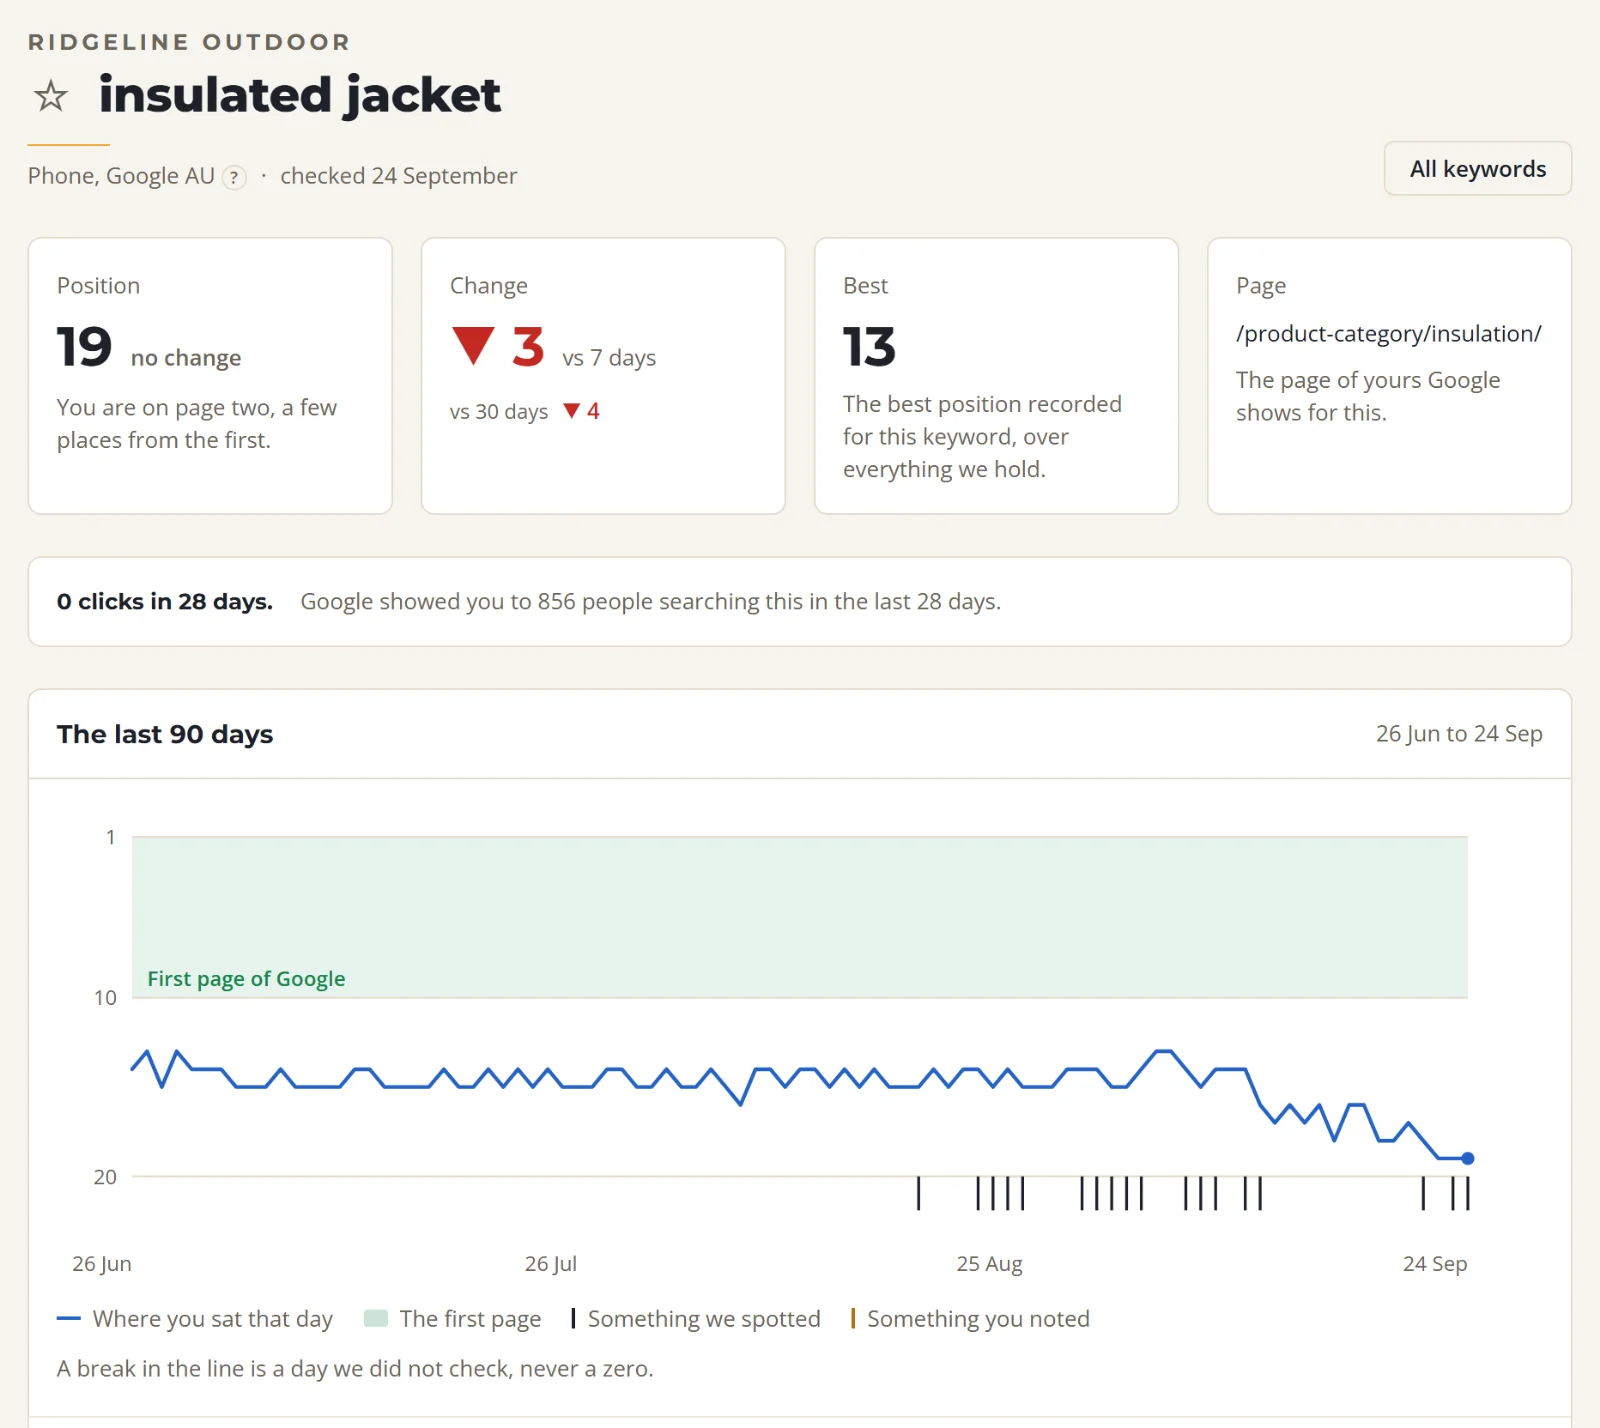Click the "26 Jun to 24 Sep" date range
Image resolution: width=1600 pixels, height=1428 pixels.
1459,734
